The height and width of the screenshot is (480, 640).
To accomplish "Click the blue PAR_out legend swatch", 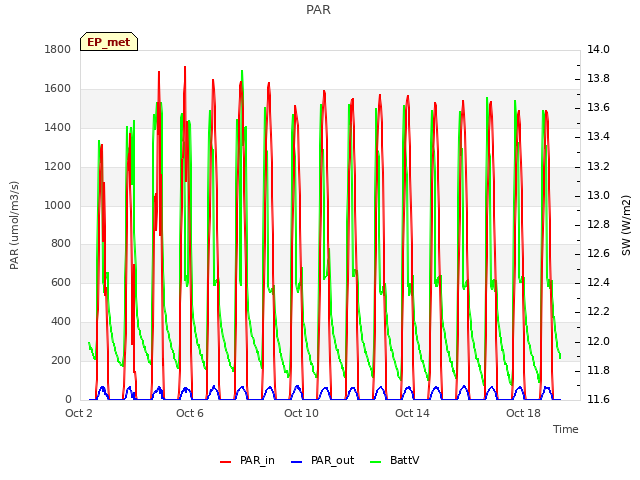I will point(297,462).
